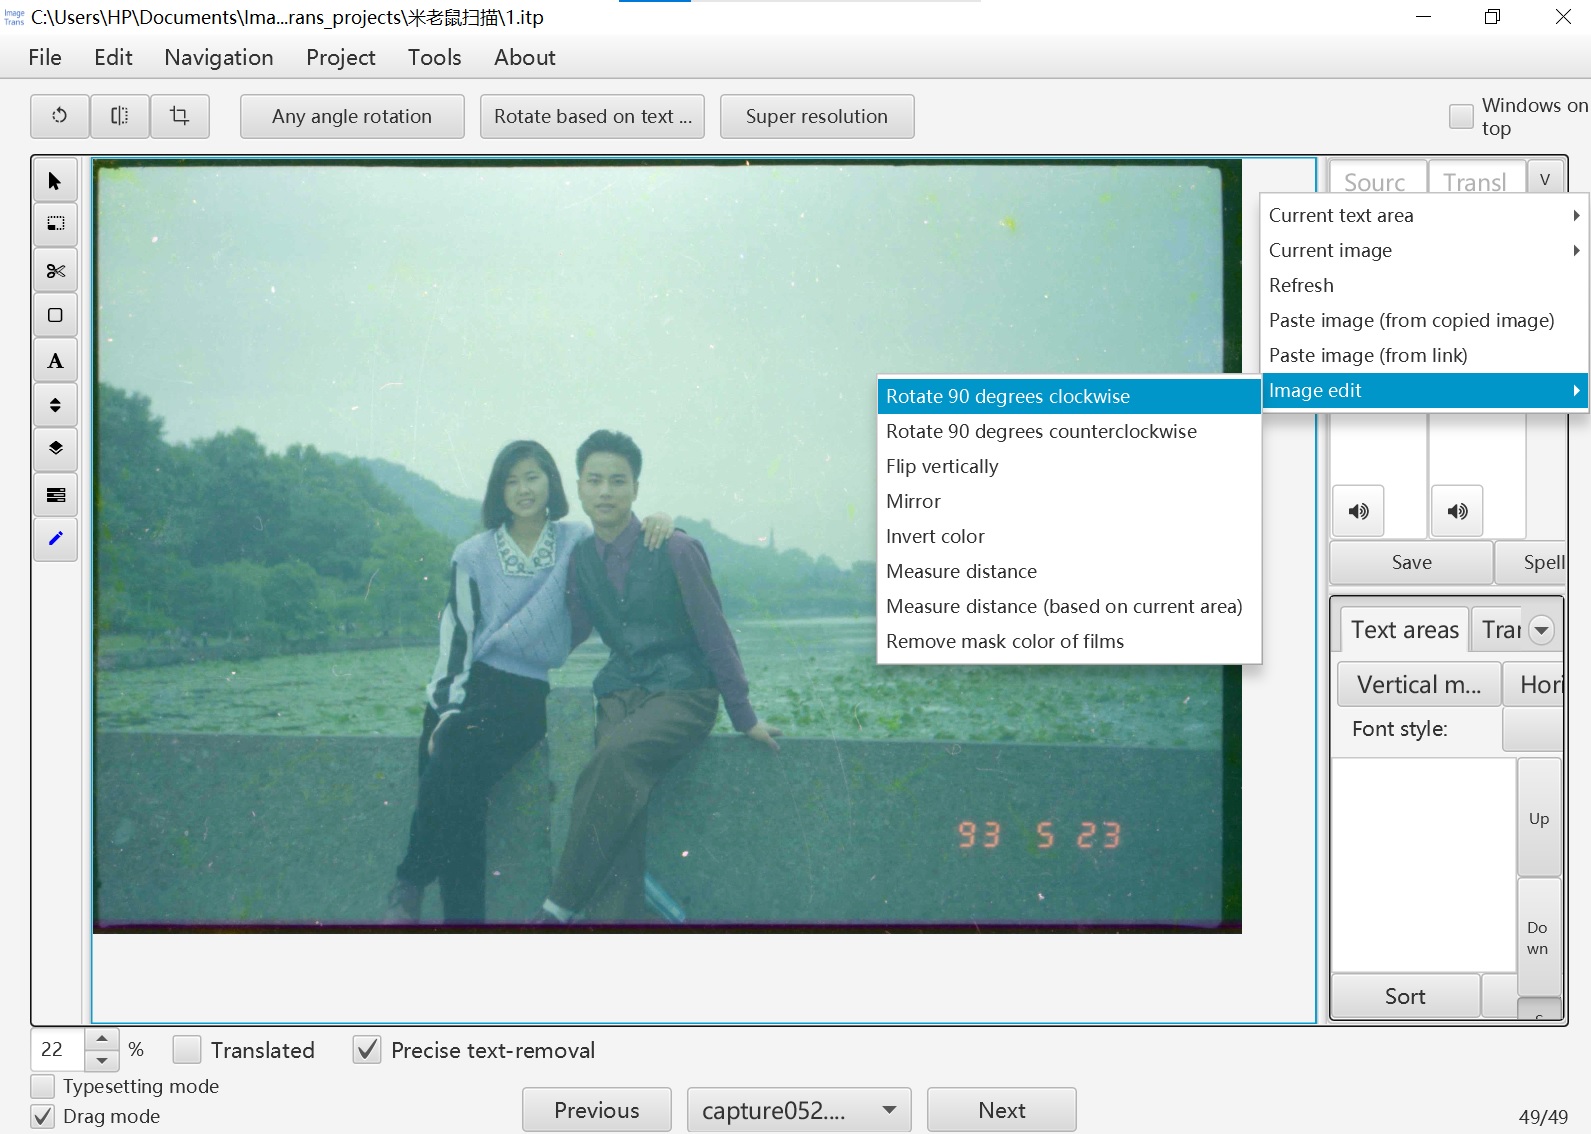Screen dimensions: 1591x1134
Task: Click the blue pencil draw tool
Action: (x=55, y=539)
